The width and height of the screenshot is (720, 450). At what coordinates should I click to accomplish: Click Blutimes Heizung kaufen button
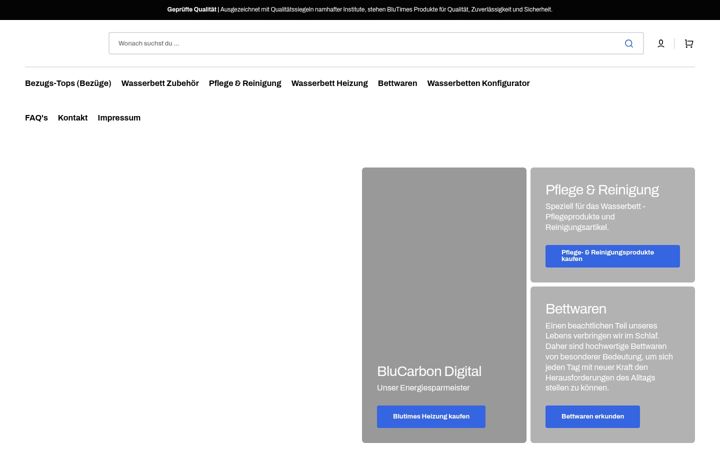coord(431,416)
